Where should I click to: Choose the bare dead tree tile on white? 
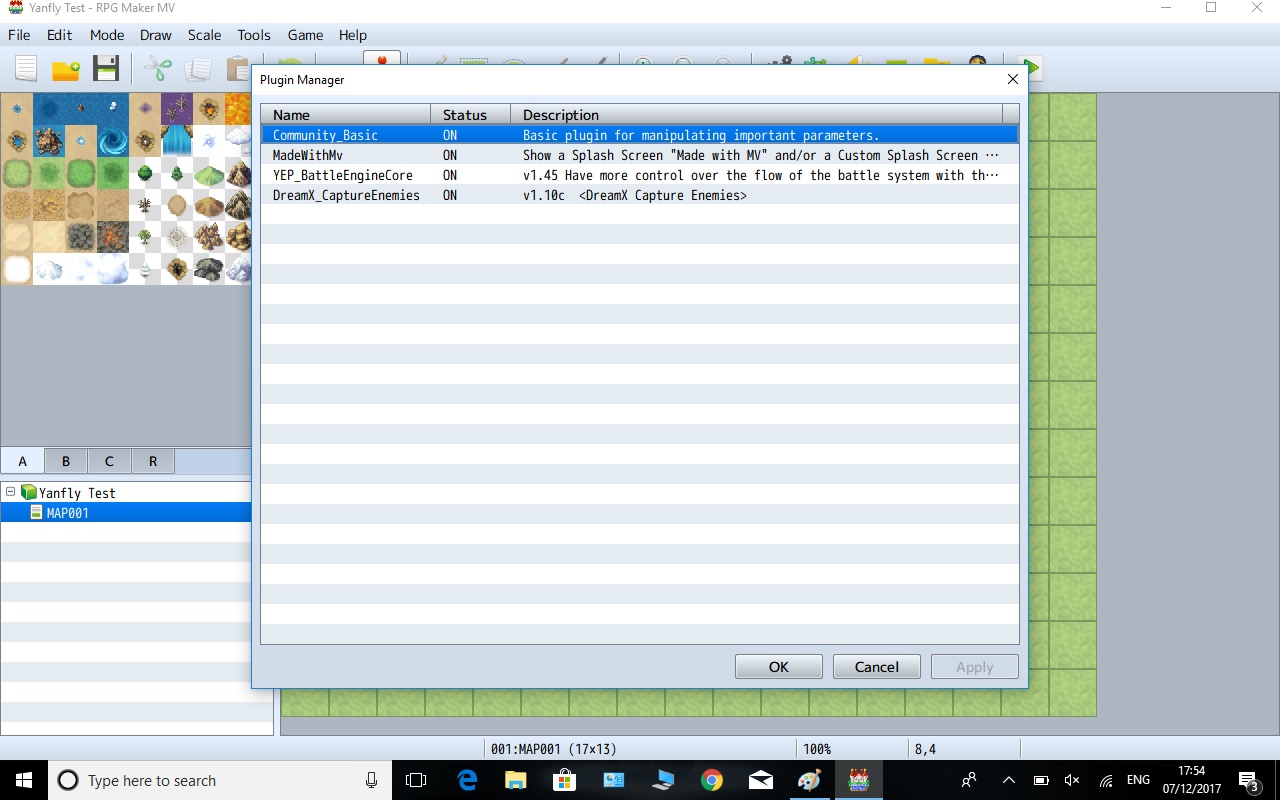click(x=145, y=205)
